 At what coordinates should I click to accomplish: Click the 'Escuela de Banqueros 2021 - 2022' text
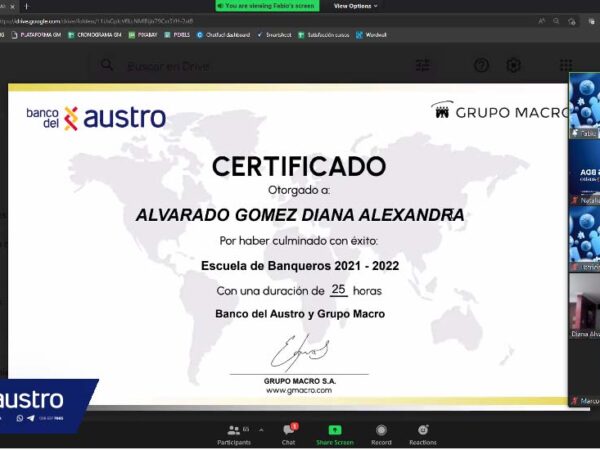click(300, 266)
